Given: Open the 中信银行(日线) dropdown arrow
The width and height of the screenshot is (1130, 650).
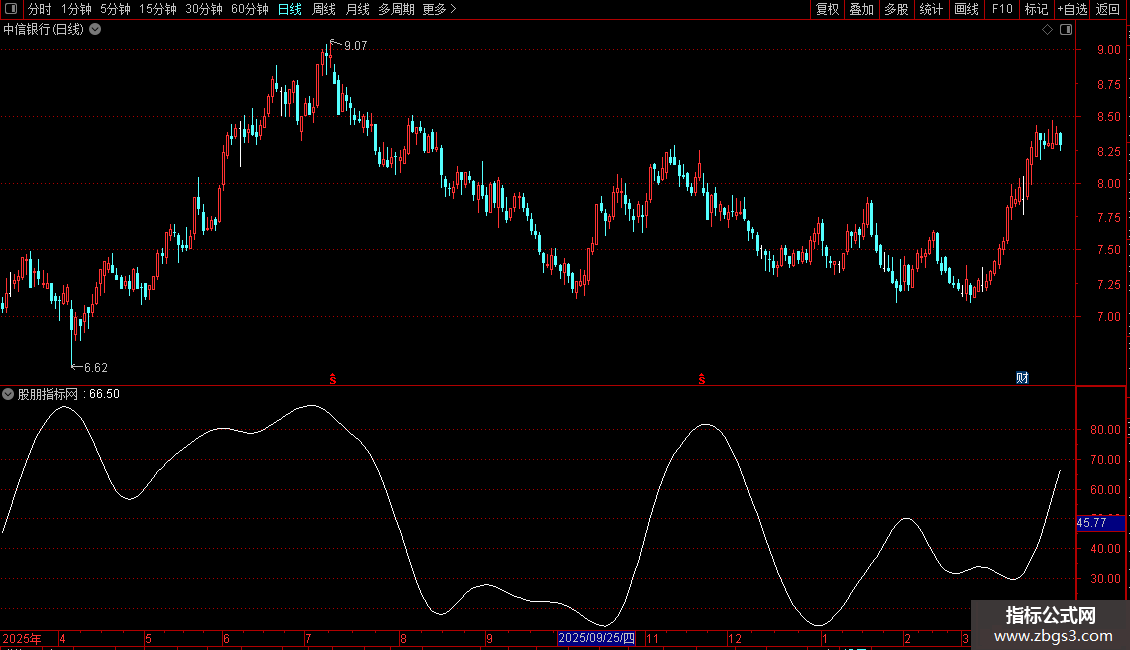Looking at the screenshot, I should click(x=95, y=29).
